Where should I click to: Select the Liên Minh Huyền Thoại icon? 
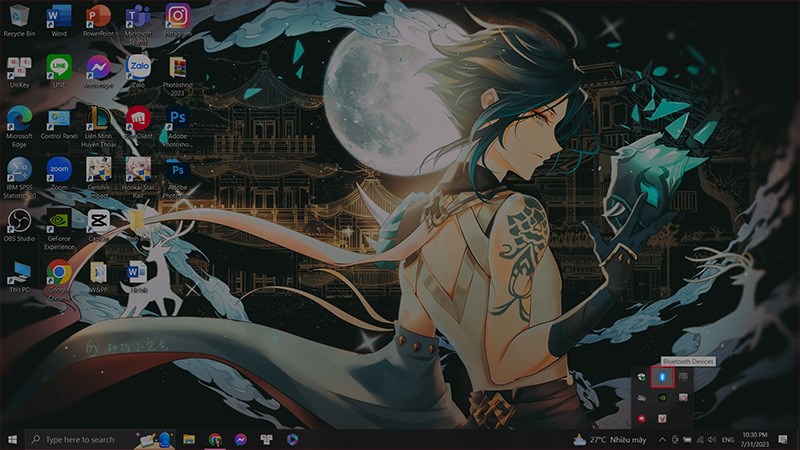point(98,127)
